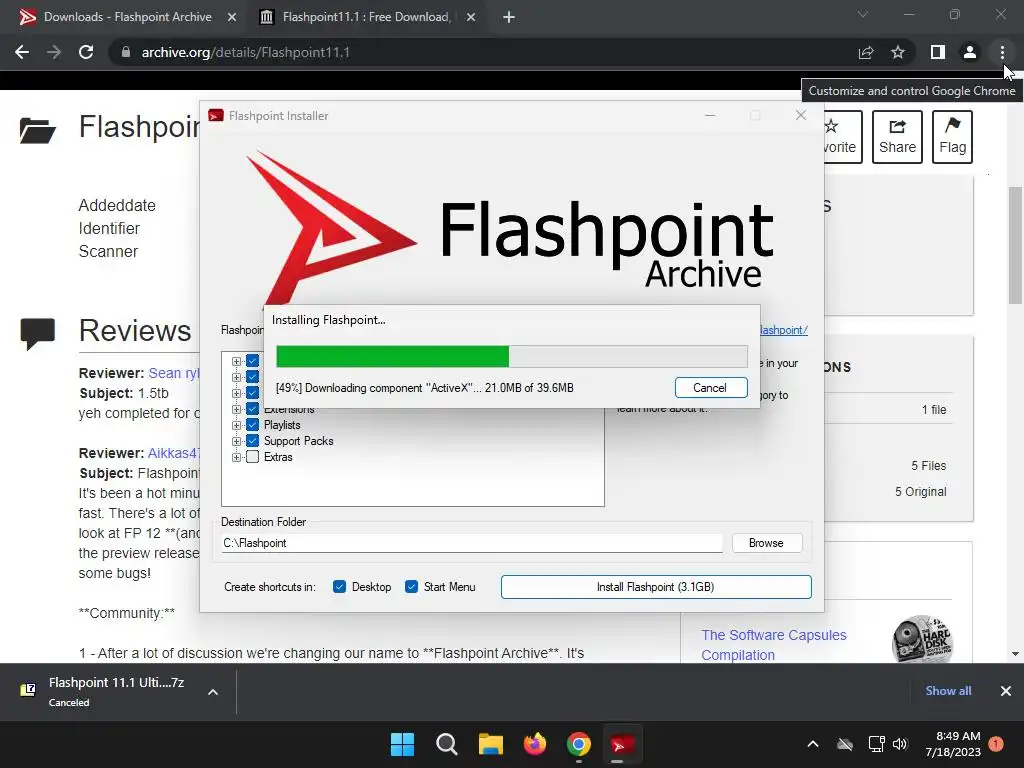The image size is (1024, 768).
Task: Open The Software Capsules Compilation link
Action: (x=774, y=645)
